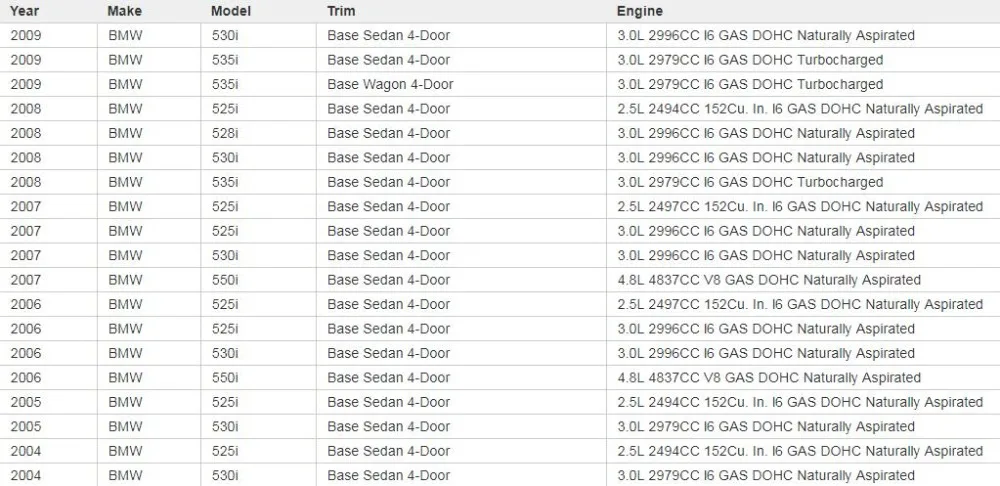The image size is (1000, 486).
Task: Select the 2009 BMW 530i row model cell
Action: point(258,36)
